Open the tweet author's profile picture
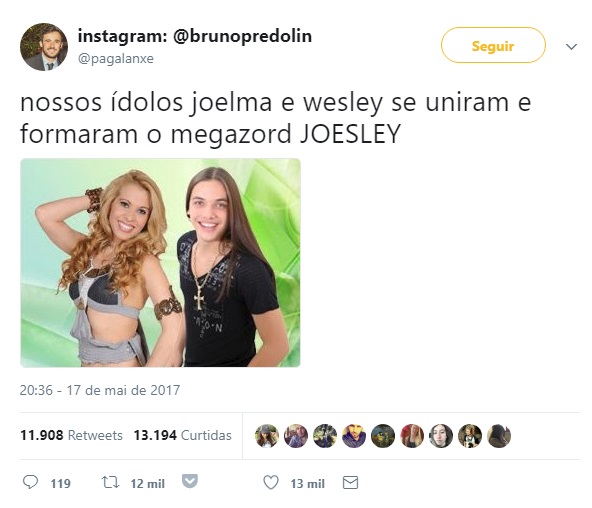Screen dimensions: 592x508 [x=44, y=47]
